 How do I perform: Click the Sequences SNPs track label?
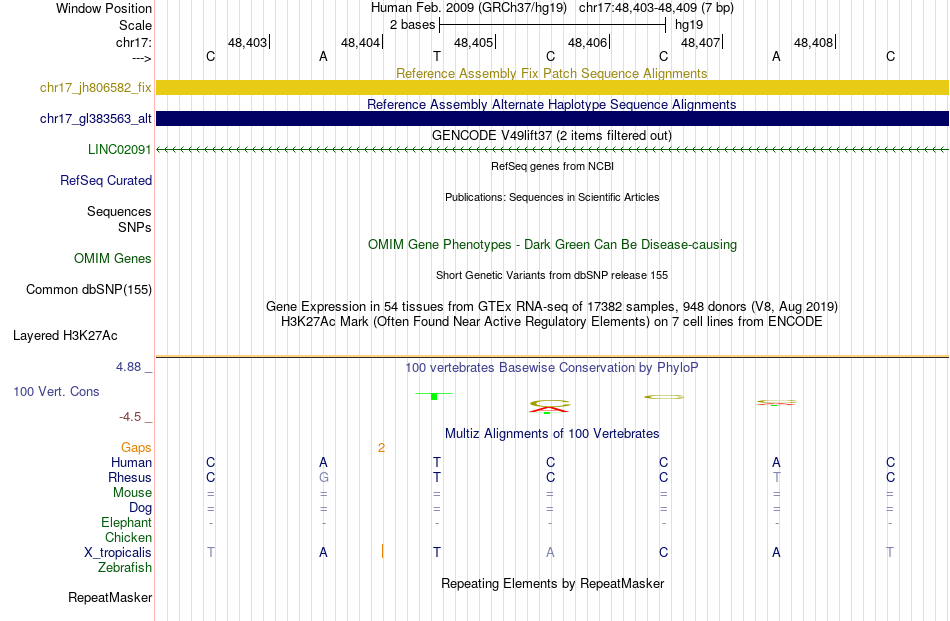coord(119,219)
